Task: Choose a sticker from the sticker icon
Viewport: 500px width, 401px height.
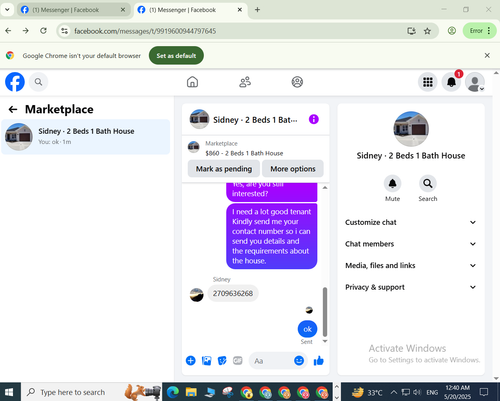Action: pos(222,360)
